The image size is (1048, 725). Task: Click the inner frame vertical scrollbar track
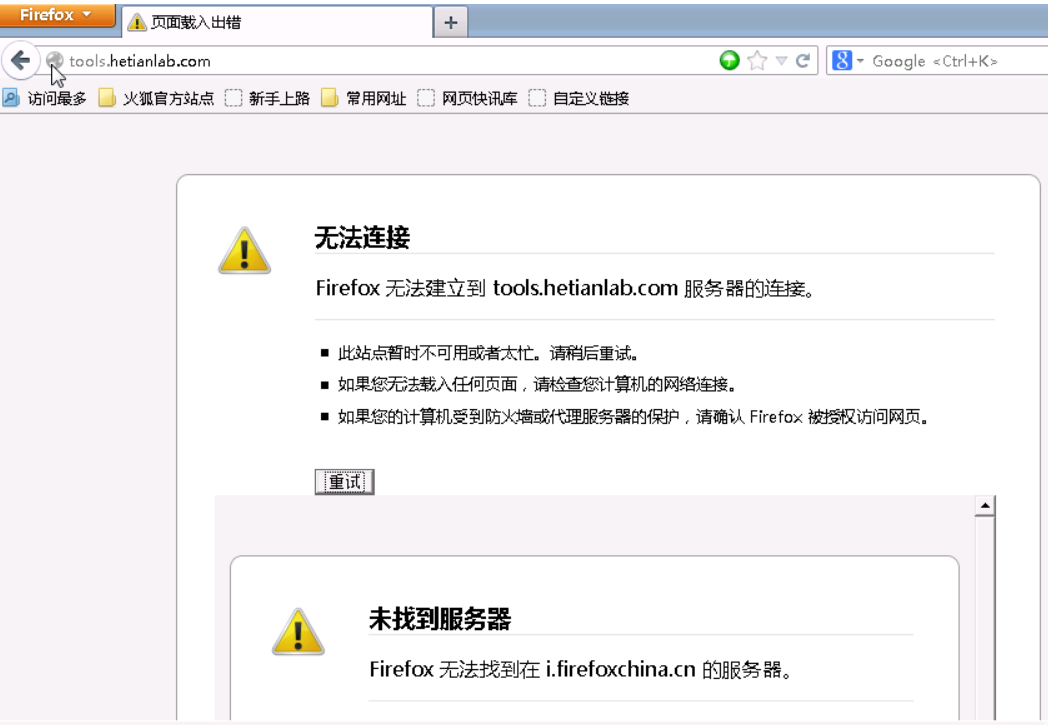click(985, 618)
